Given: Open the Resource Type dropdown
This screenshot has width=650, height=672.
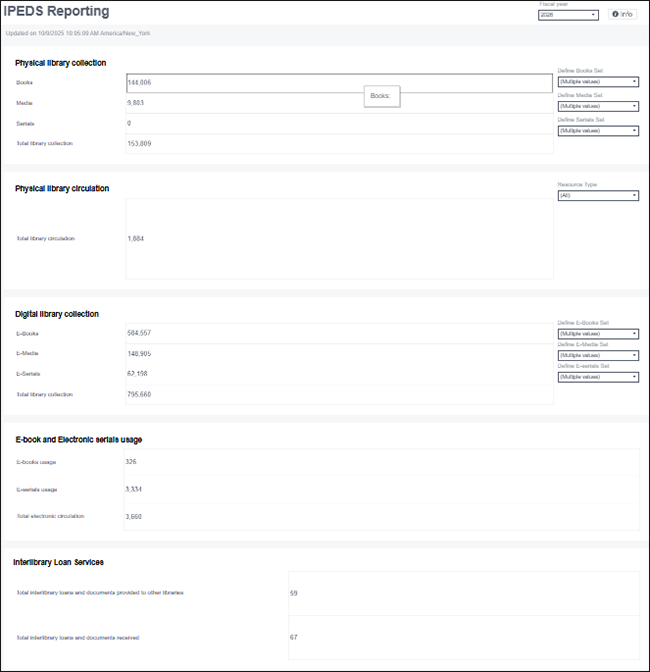Looking at the screenshot, I should click(598, 196).
